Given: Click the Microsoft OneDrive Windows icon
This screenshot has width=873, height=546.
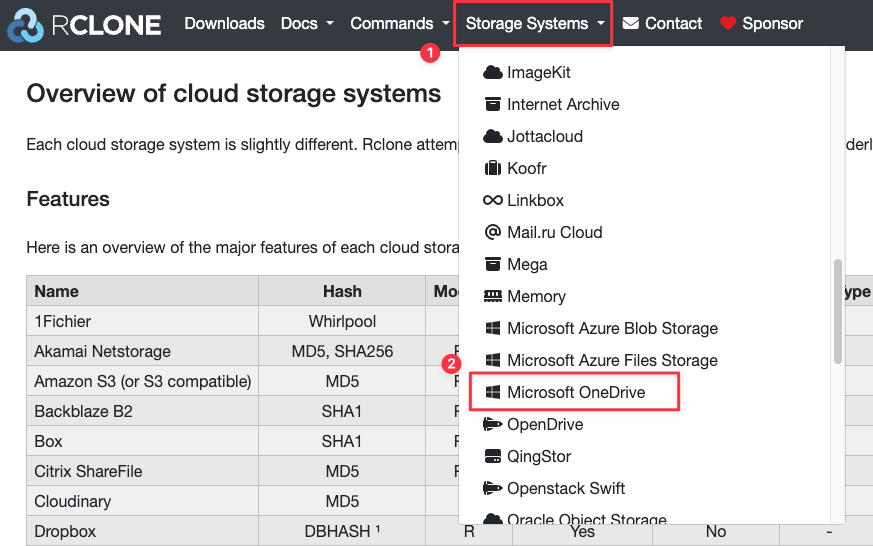Looking at the screenshot, I should (493, 392).
